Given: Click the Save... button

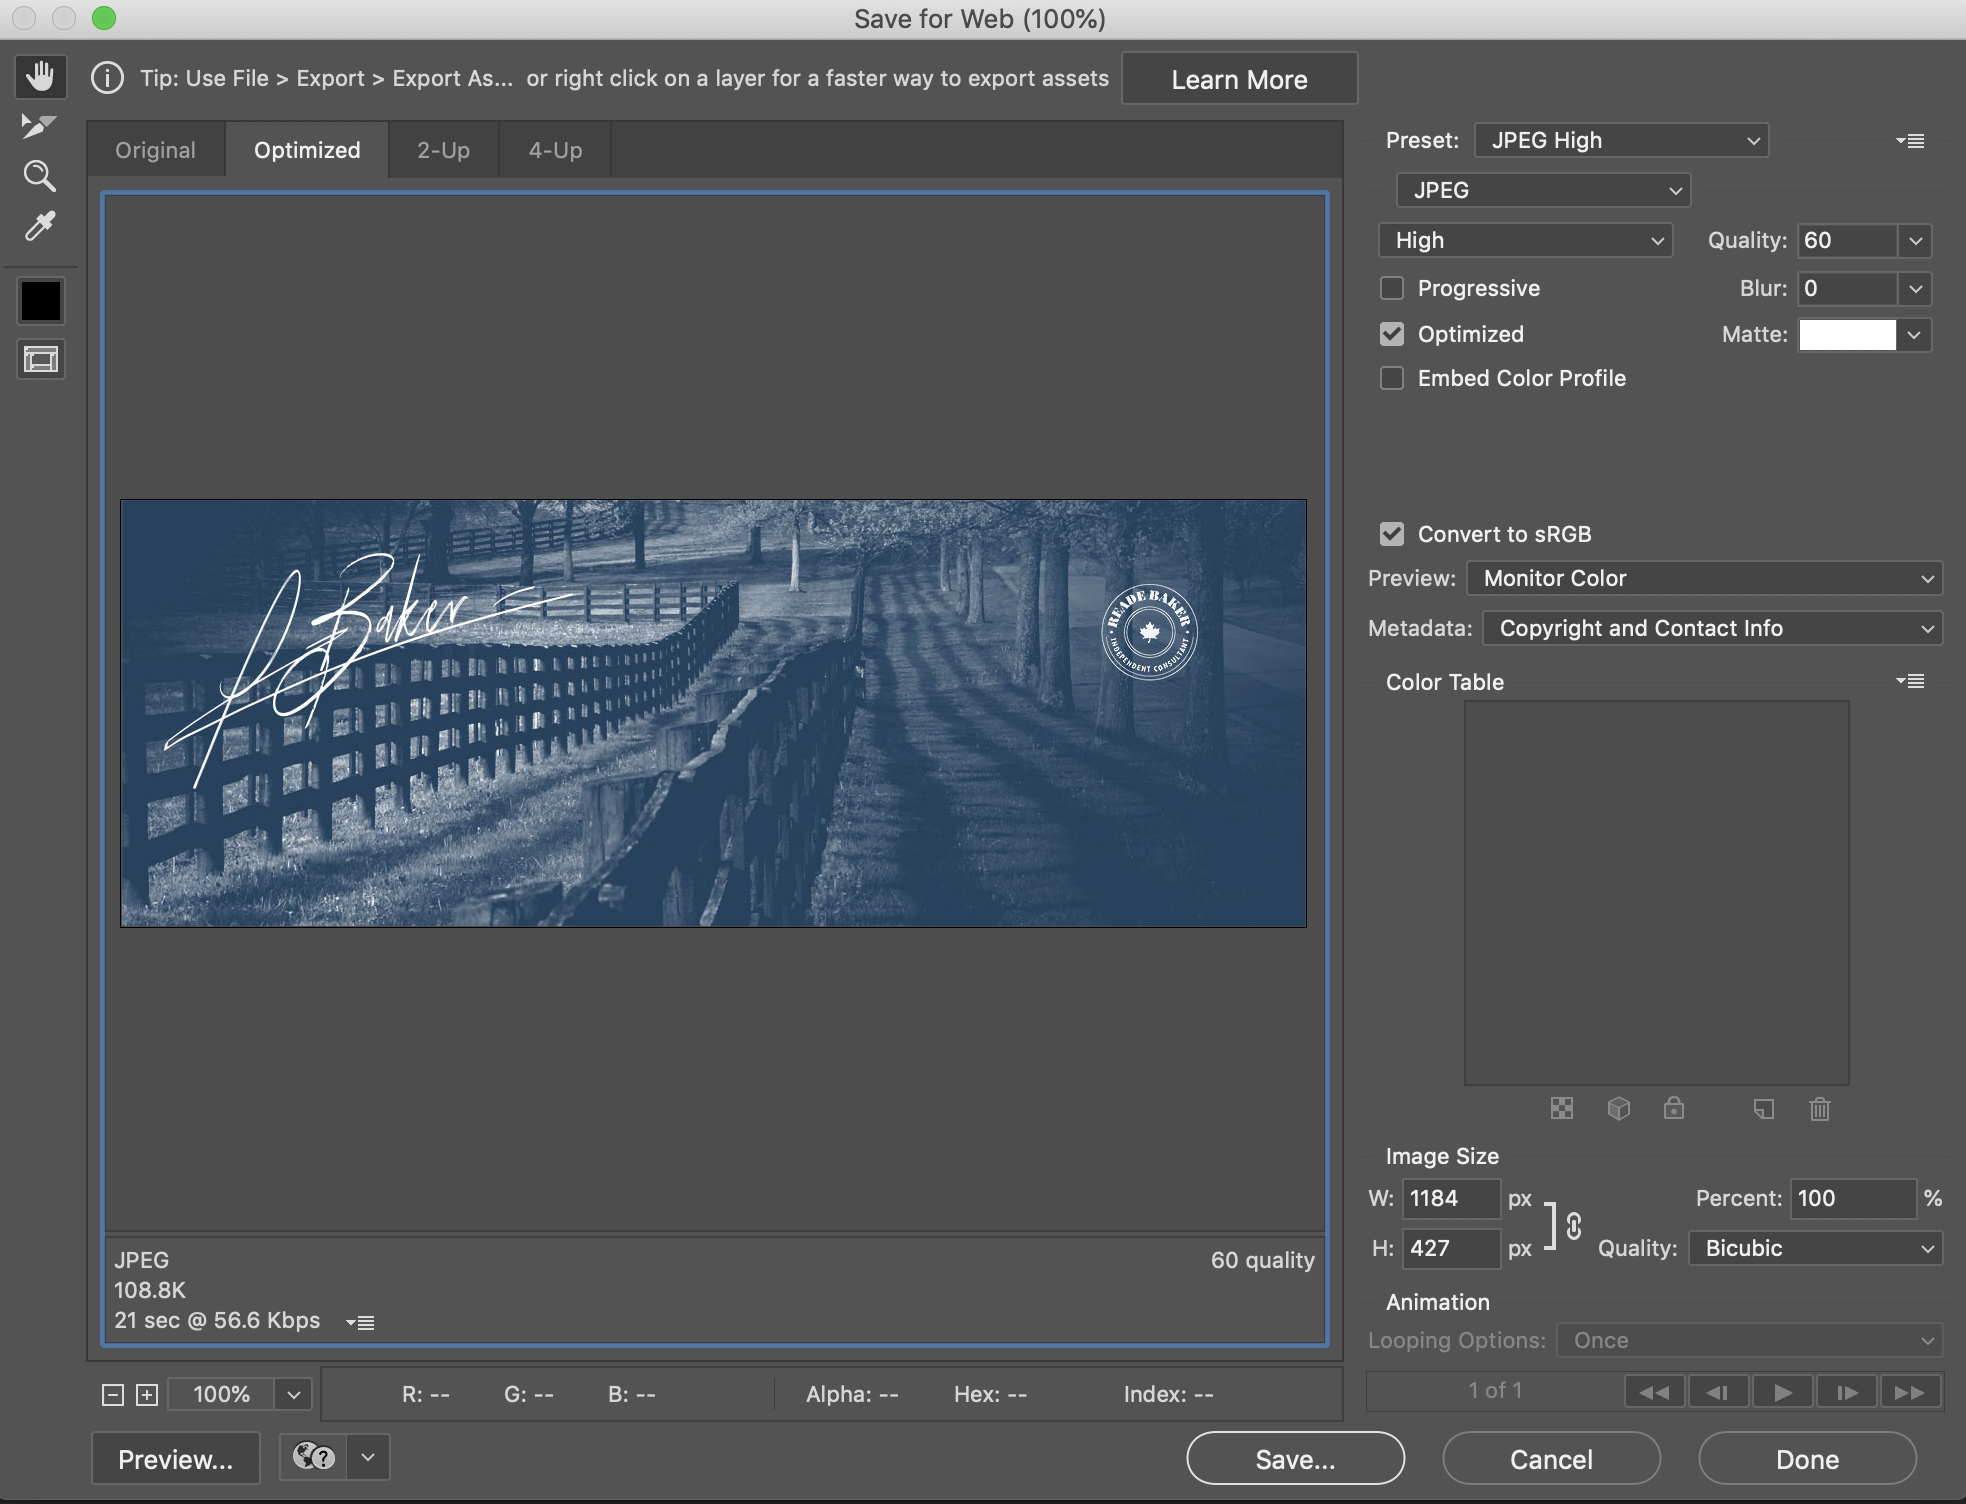Looking at the screenshot, I should pyautogui.click(x=1295, y=1459).
